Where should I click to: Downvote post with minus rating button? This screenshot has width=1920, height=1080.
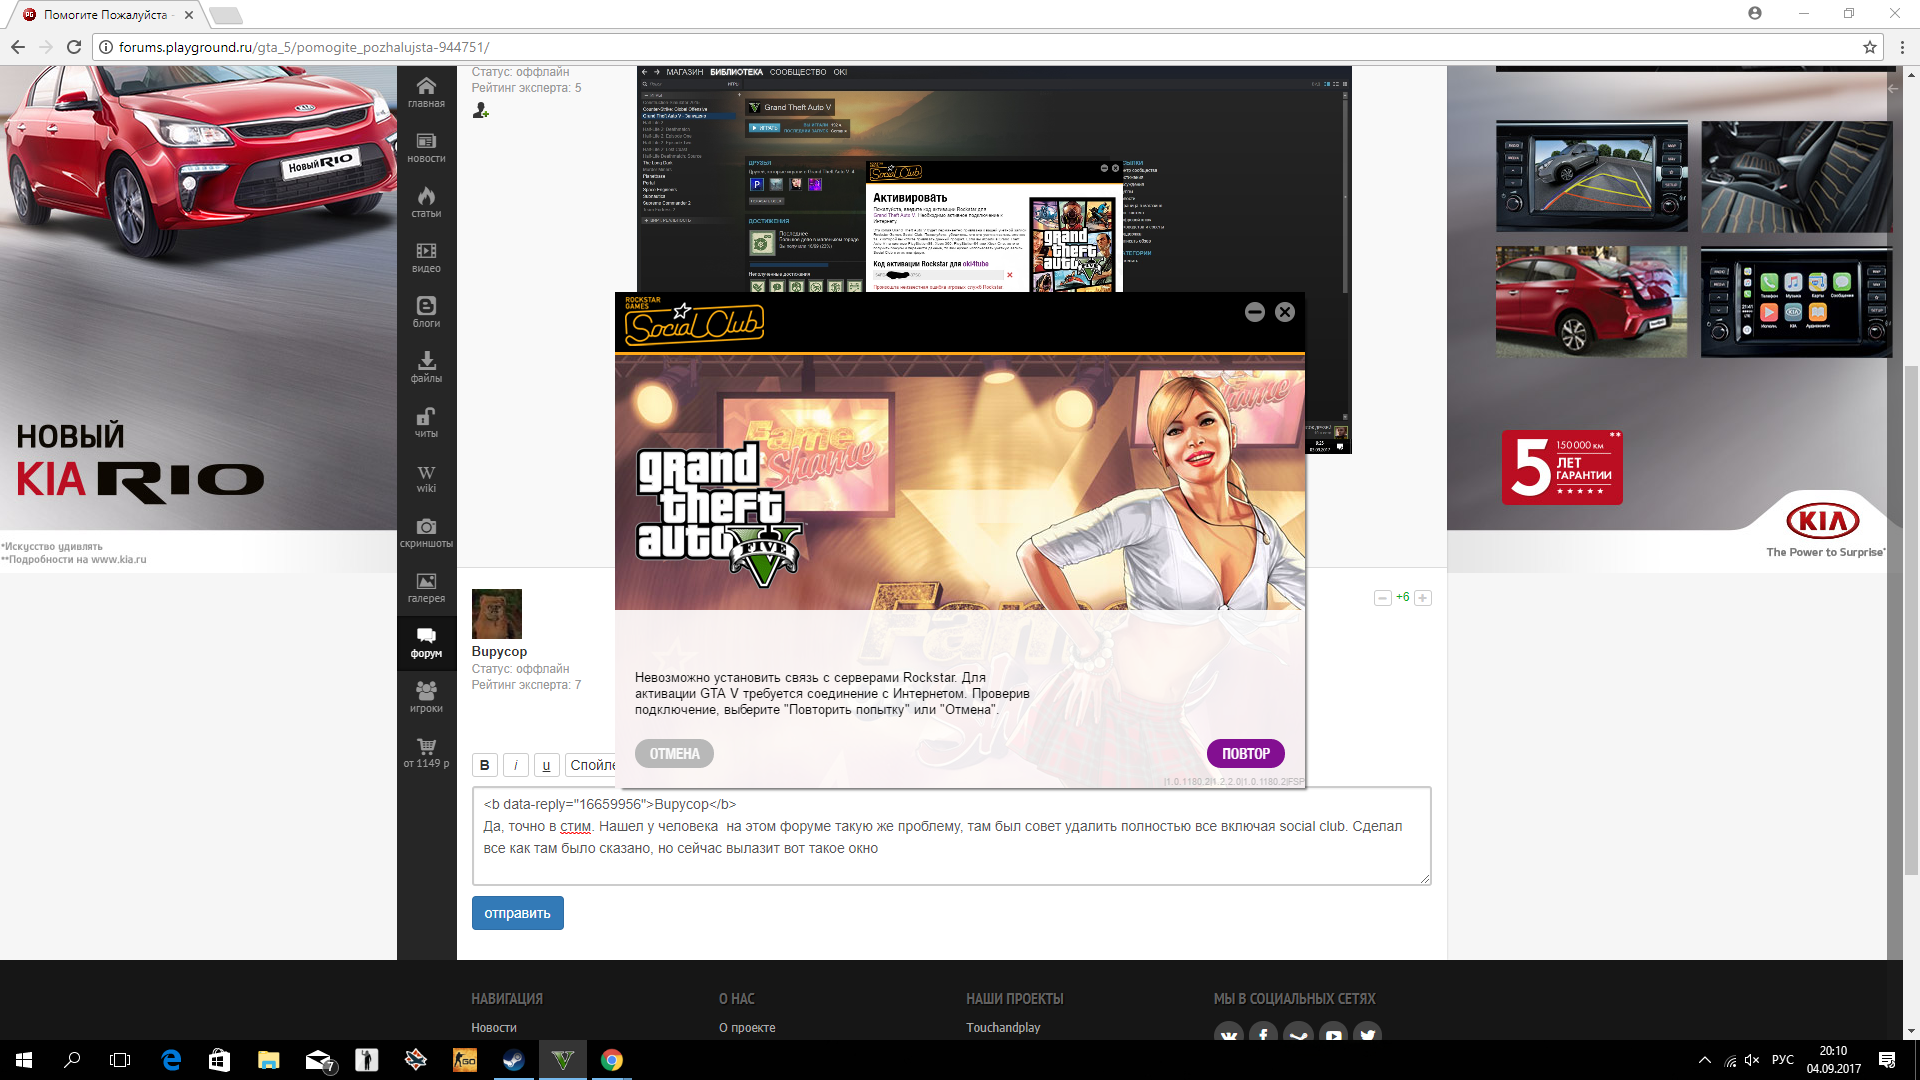[x=1382, y=598]
